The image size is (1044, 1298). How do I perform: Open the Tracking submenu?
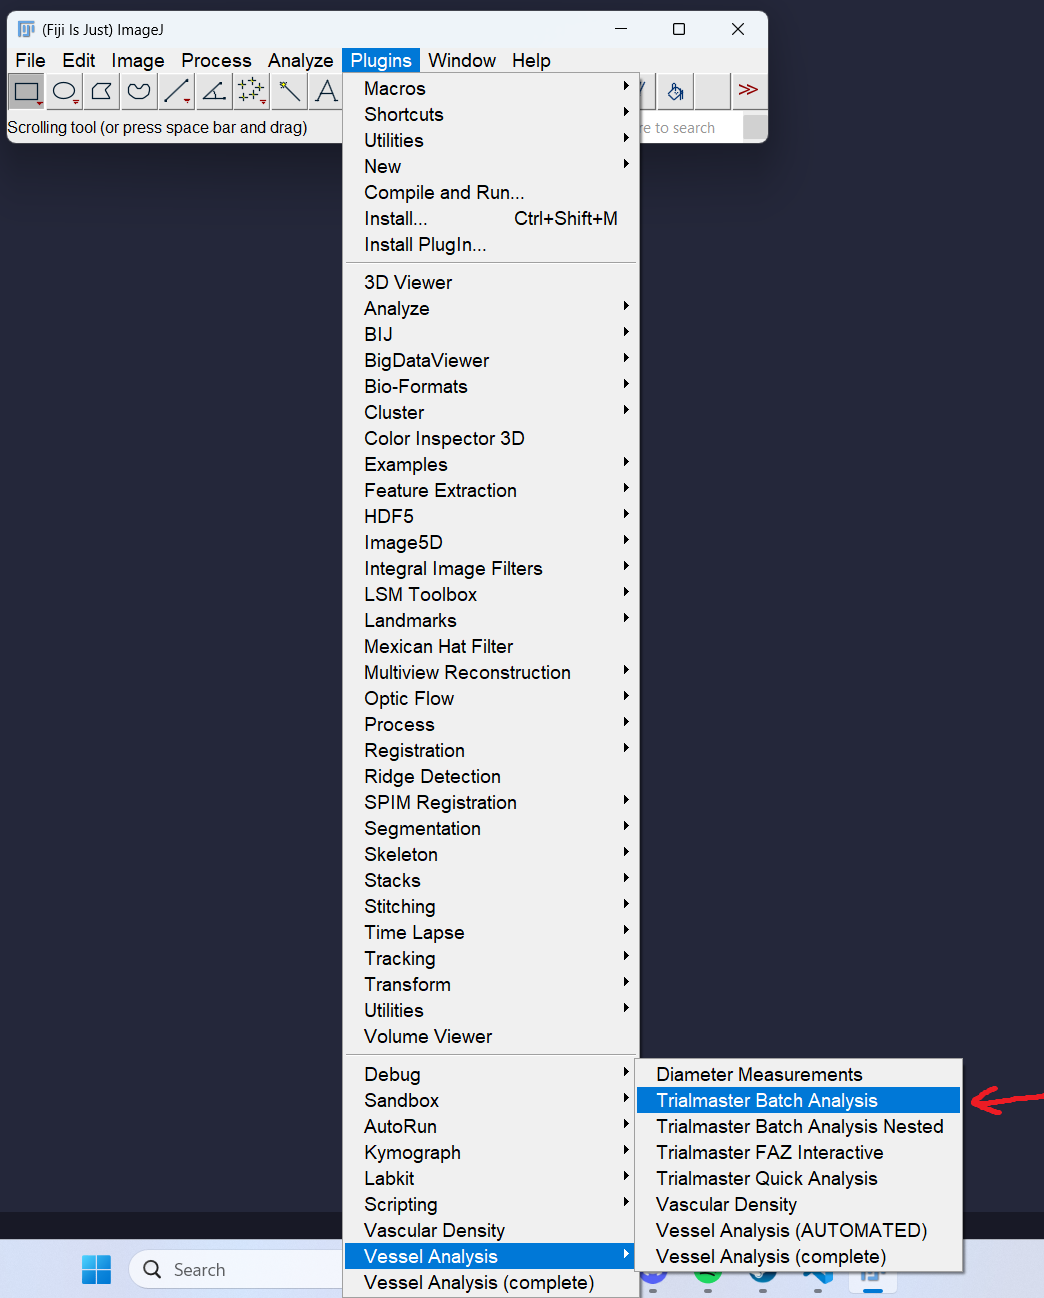tap(491, 958)
